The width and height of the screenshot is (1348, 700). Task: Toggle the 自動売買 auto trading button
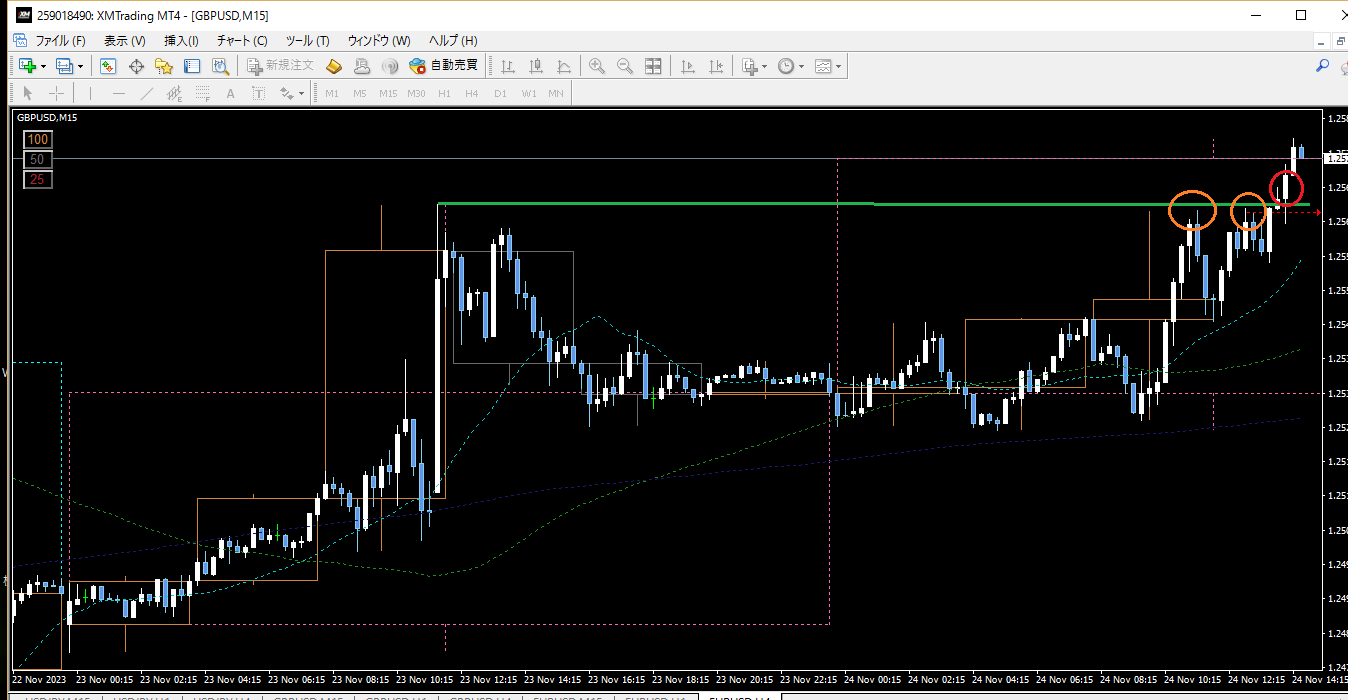pyautogui.click(x=445, y=66)
